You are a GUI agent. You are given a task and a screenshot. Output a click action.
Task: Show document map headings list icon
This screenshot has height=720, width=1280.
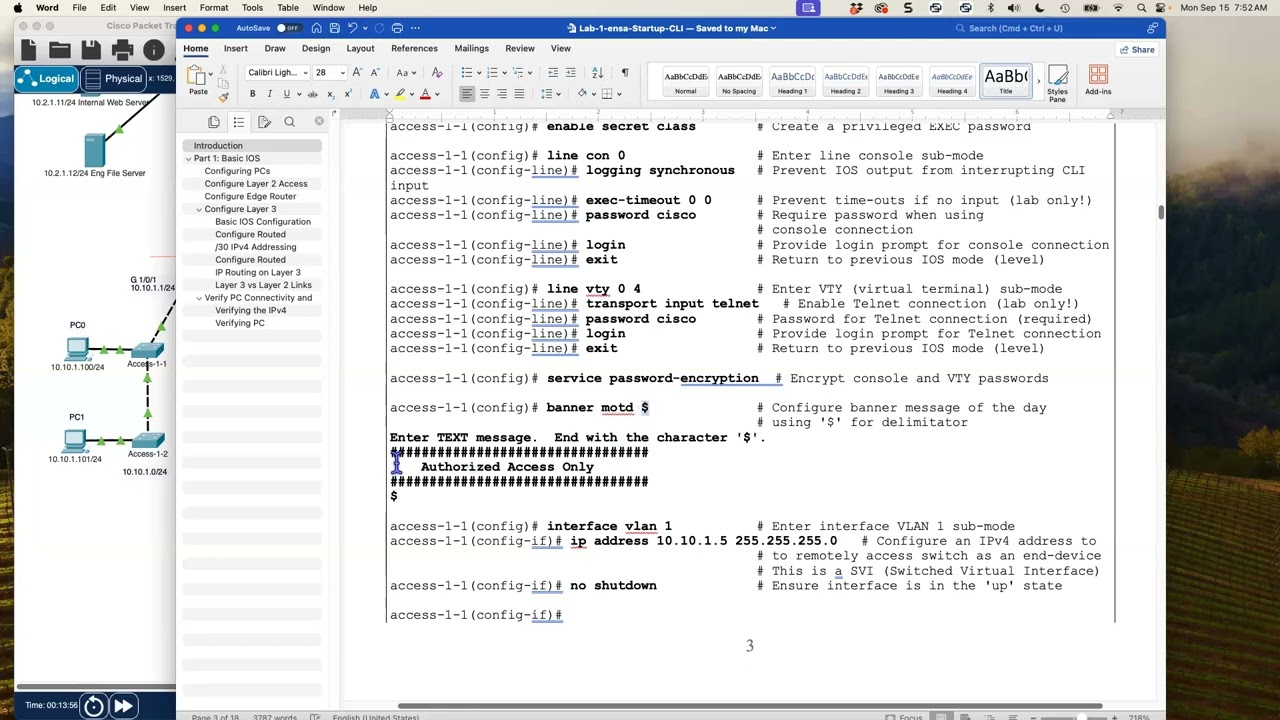tap(239, 122)
